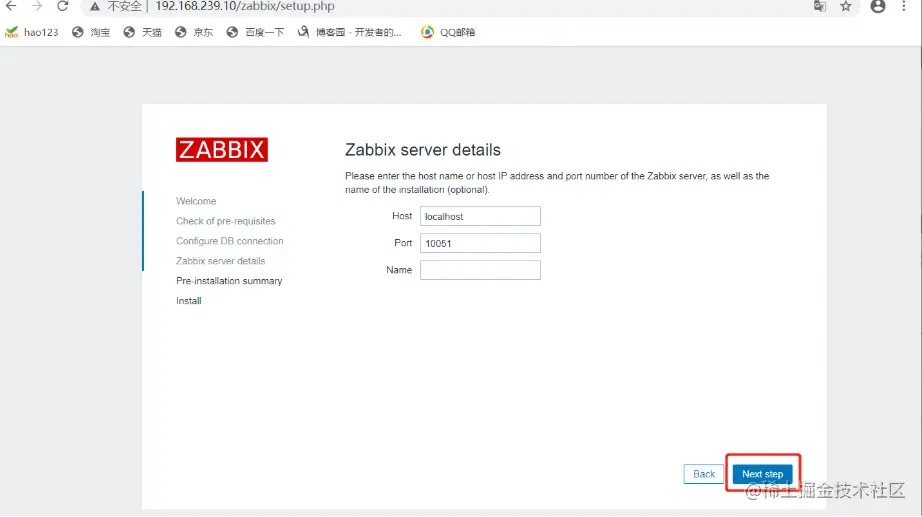This screenshot has width=922, height=517.
Task: Click the browser forward arrow
Action: (x=37, y=6)
